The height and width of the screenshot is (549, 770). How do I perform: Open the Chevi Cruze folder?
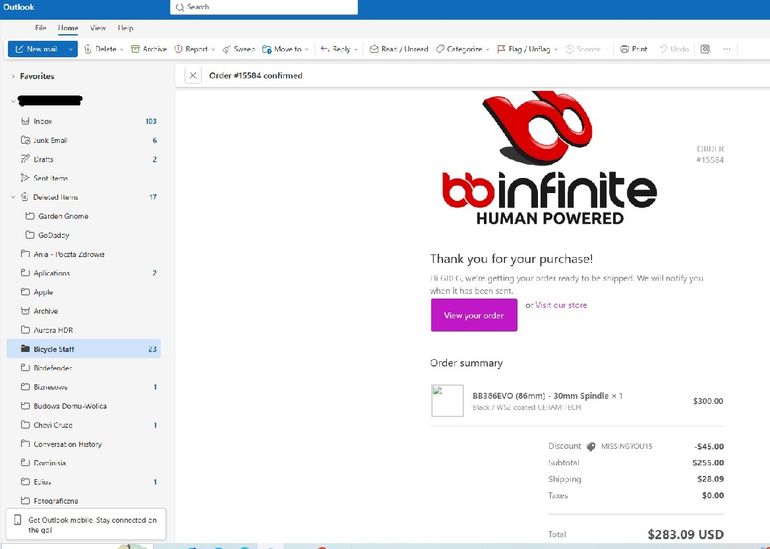(x=83, y=425)
